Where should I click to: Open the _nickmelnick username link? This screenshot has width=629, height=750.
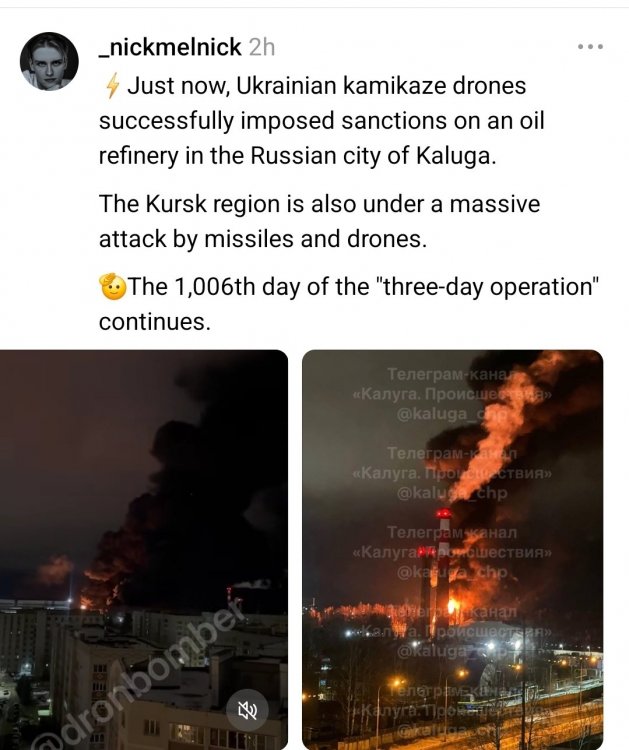coord(170,47)
